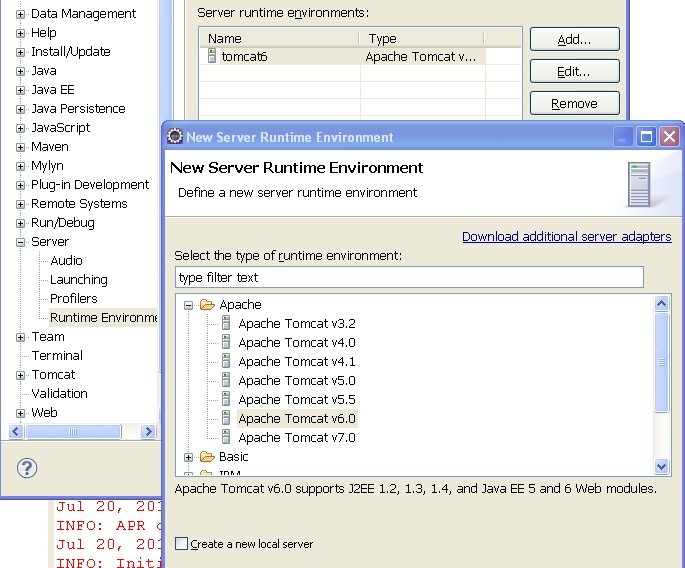The width and height of the screenshot is (685, 568).
Task: Click the Apache Tomcat v7.0 server icon
Action: (226, 437)
